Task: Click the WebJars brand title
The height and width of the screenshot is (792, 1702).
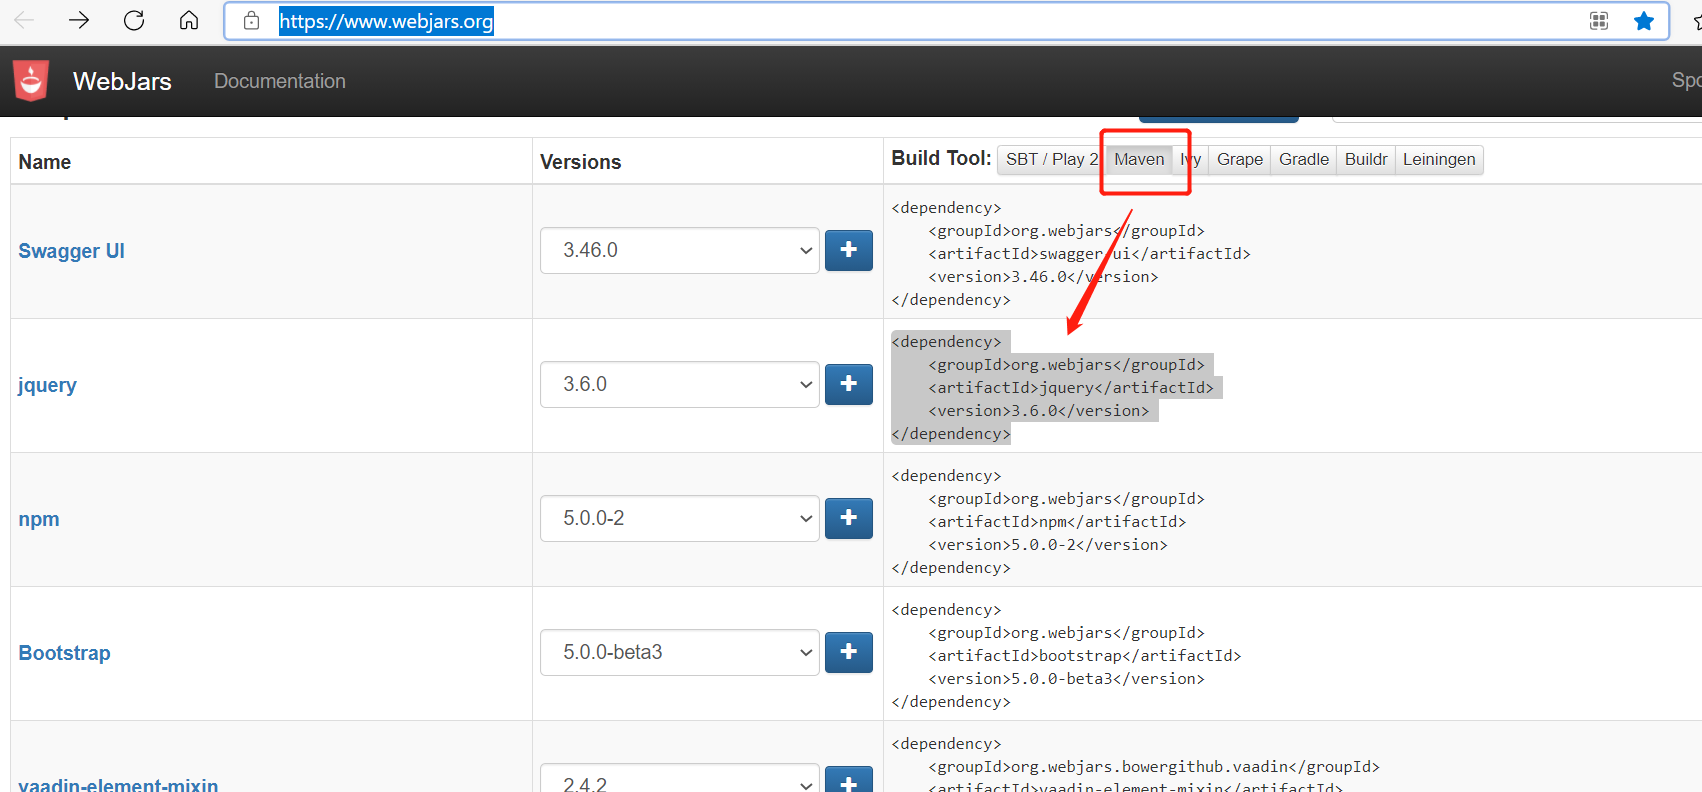Action: [x=122, y=81]
